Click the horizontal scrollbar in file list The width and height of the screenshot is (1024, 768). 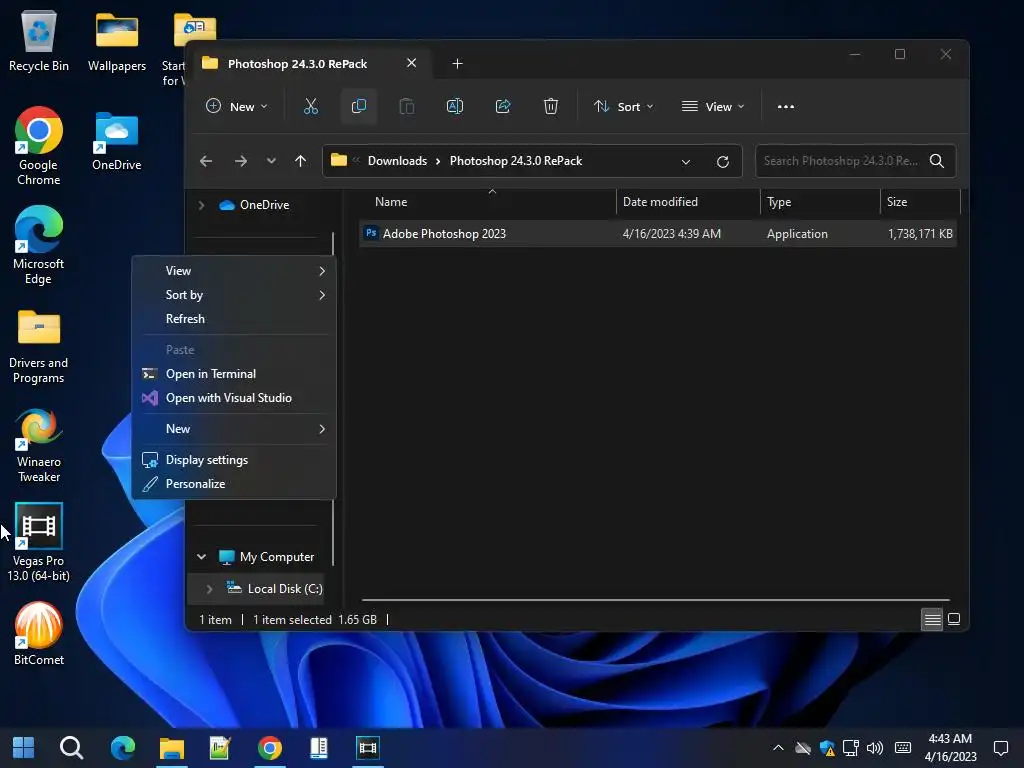coord(655,600)
